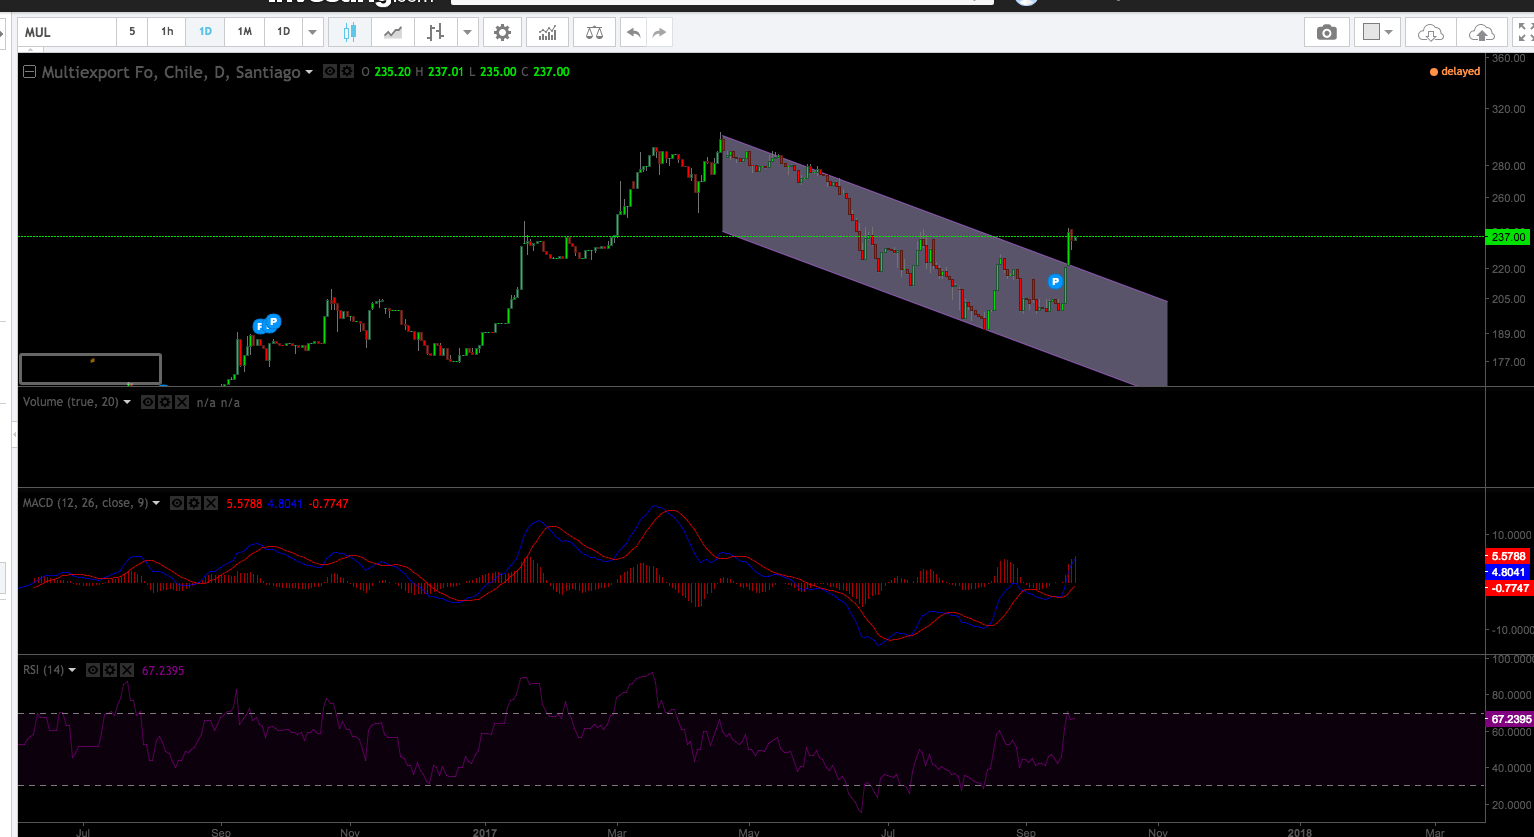Switch to candlestick chart style

coord(350,32)
